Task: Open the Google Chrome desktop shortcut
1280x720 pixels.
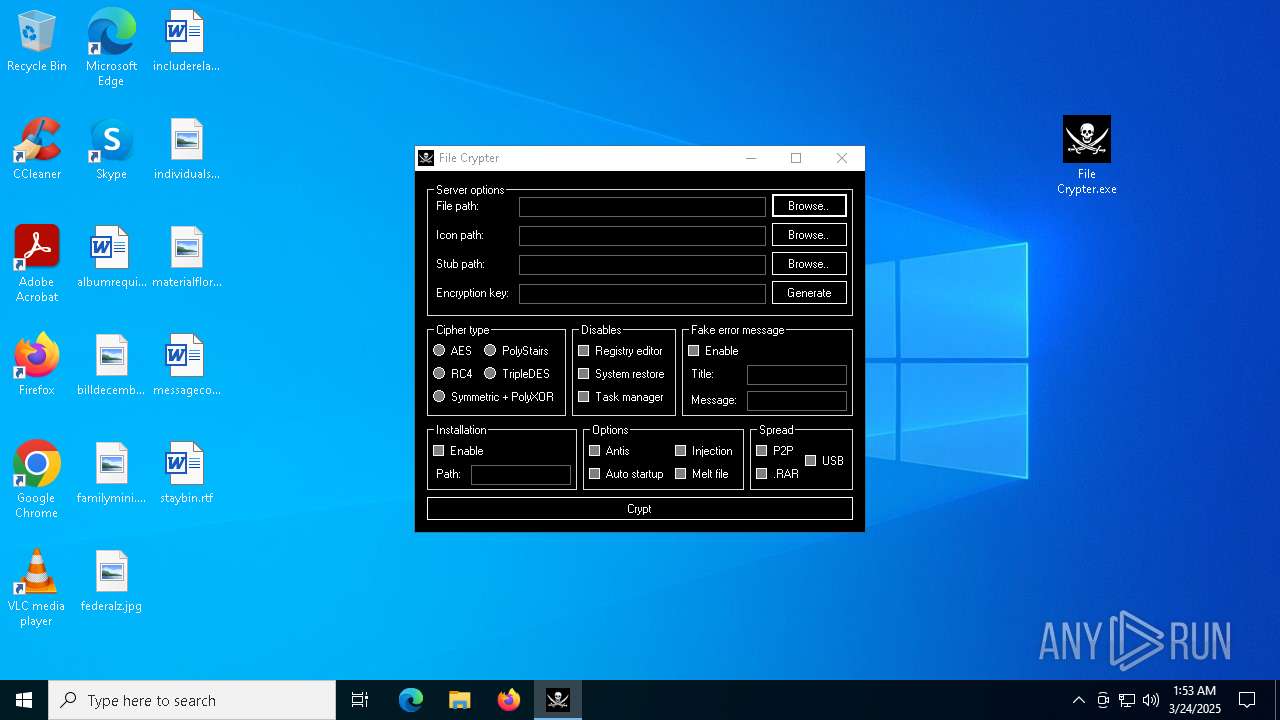Action: [37, 480]
